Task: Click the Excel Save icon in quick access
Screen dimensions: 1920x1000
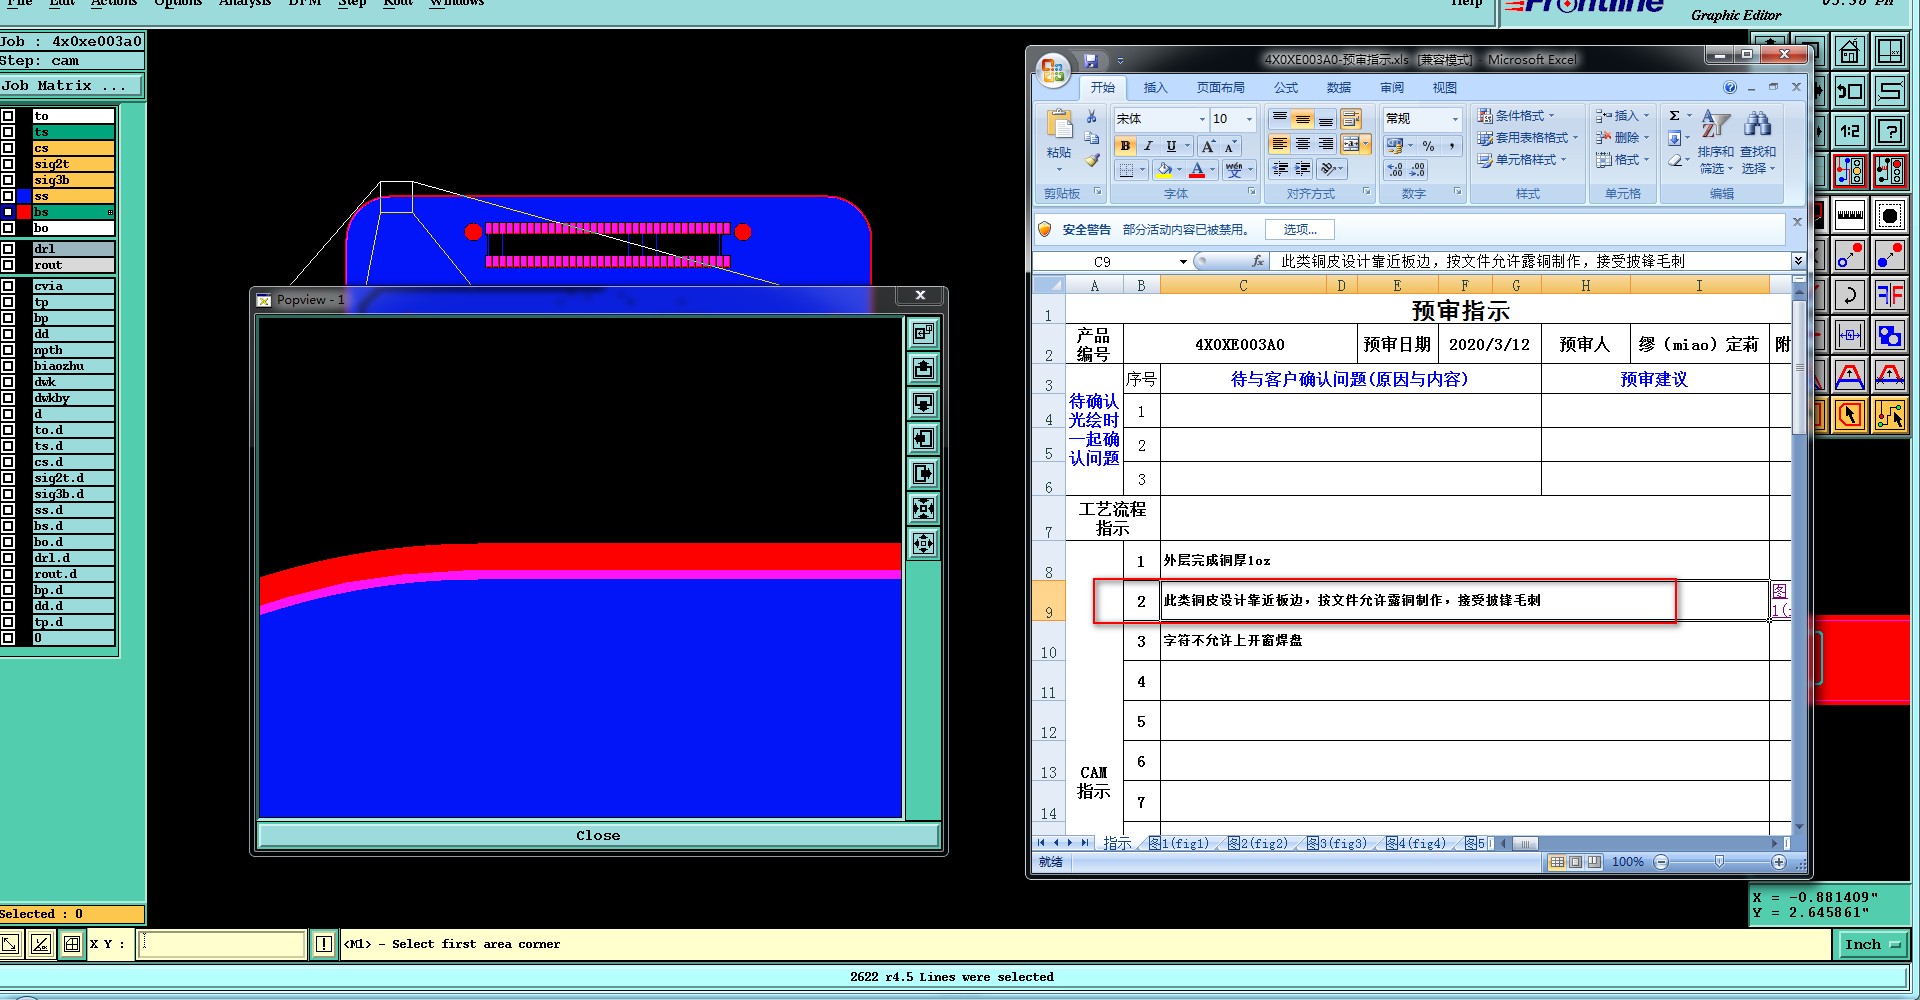Action: pyautogui.click(x=1091, y=60)
